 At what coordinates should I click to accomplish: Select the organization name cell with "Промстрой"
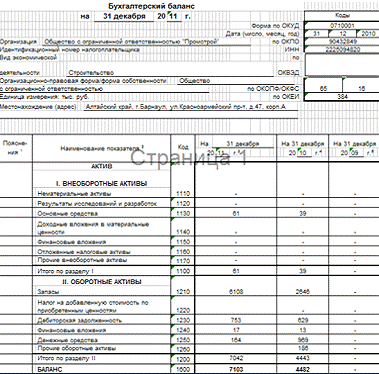pos(146,42)
